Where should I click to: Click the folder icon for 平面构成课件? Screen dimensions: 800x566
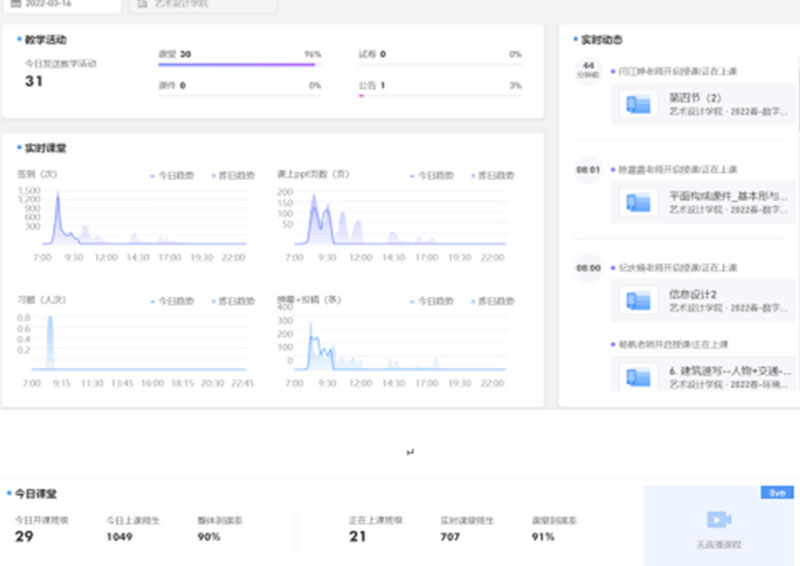pyautogui.click(x=636, y=202)
